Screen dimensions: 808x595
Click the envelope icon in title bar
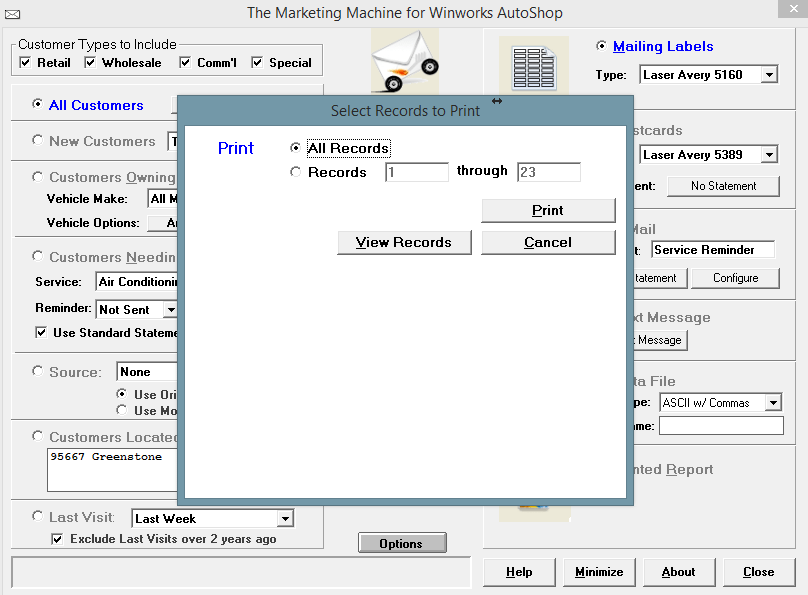tap(12, 14)
